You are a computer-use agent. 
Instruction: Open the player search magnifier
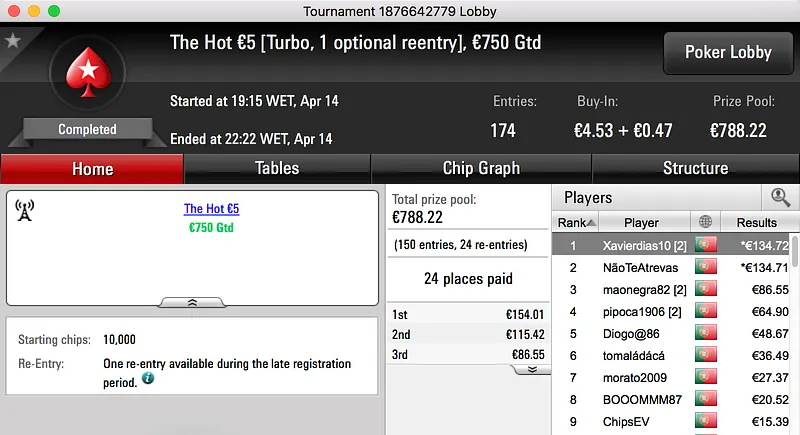point(779,197)
